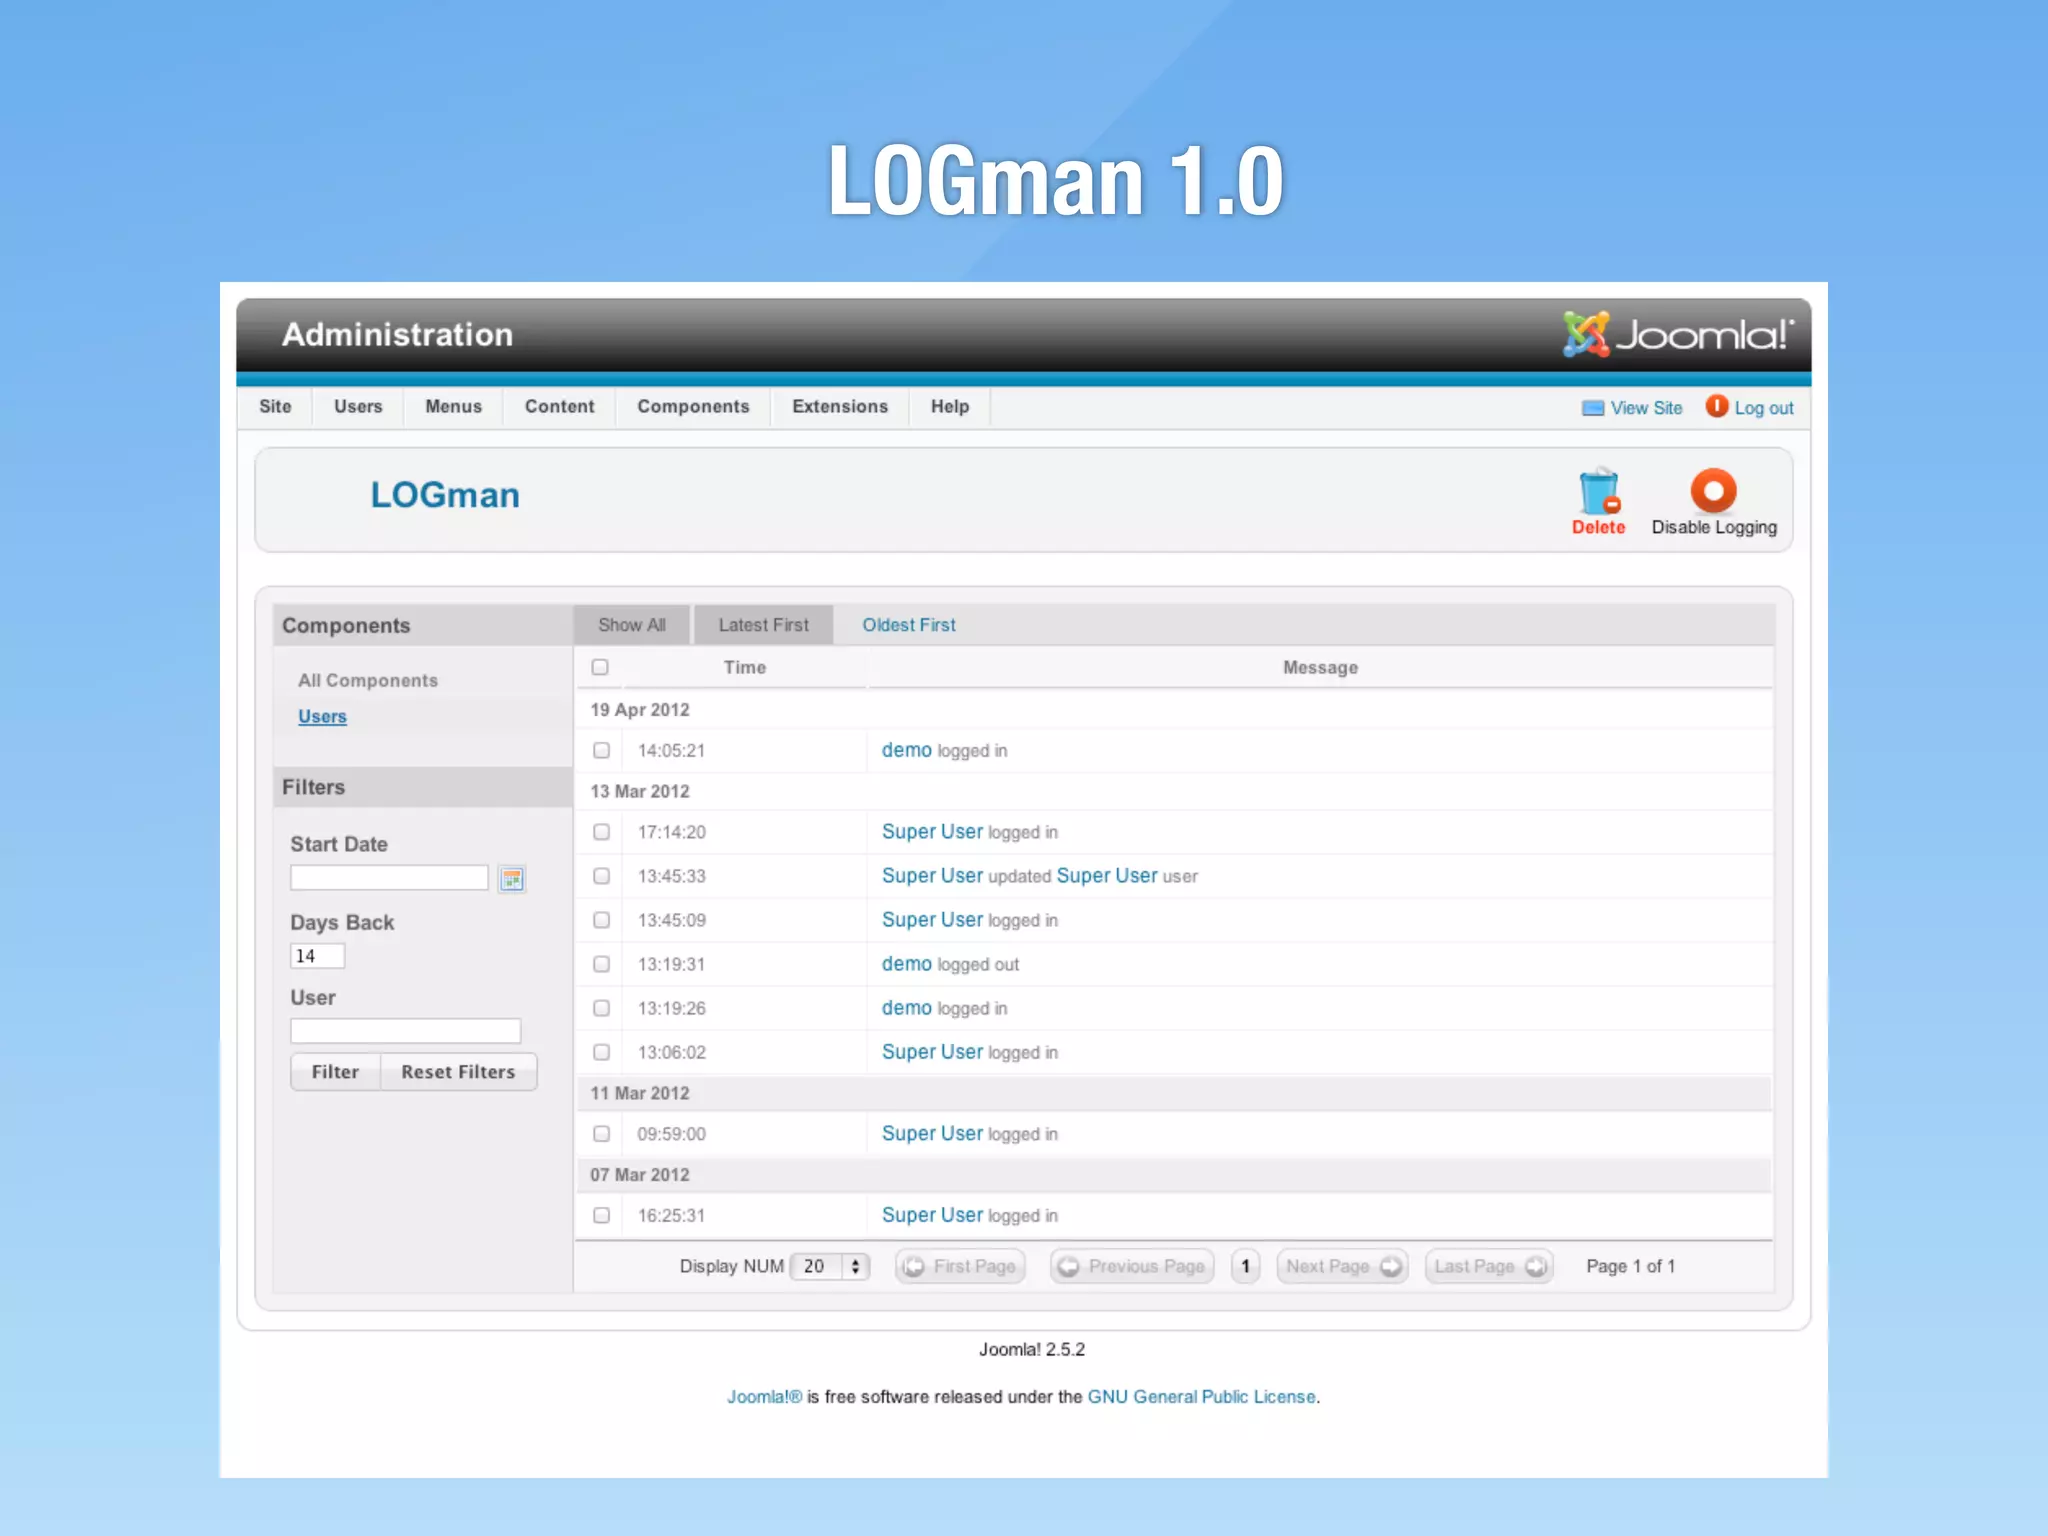
Task: Click the Previous Page button
Action: coord(1132,1266)
